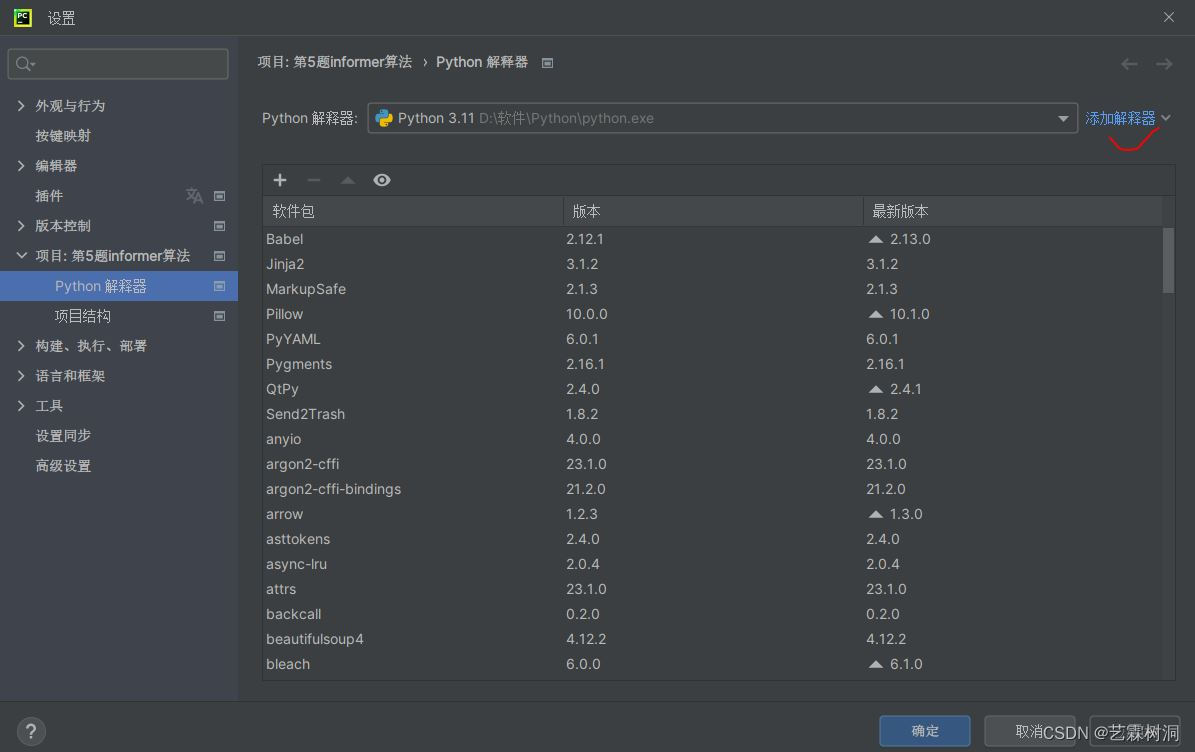Click the plus icon to install a package
The height and width of the screenshot is (752, 1195).
[x=280, y=180]
